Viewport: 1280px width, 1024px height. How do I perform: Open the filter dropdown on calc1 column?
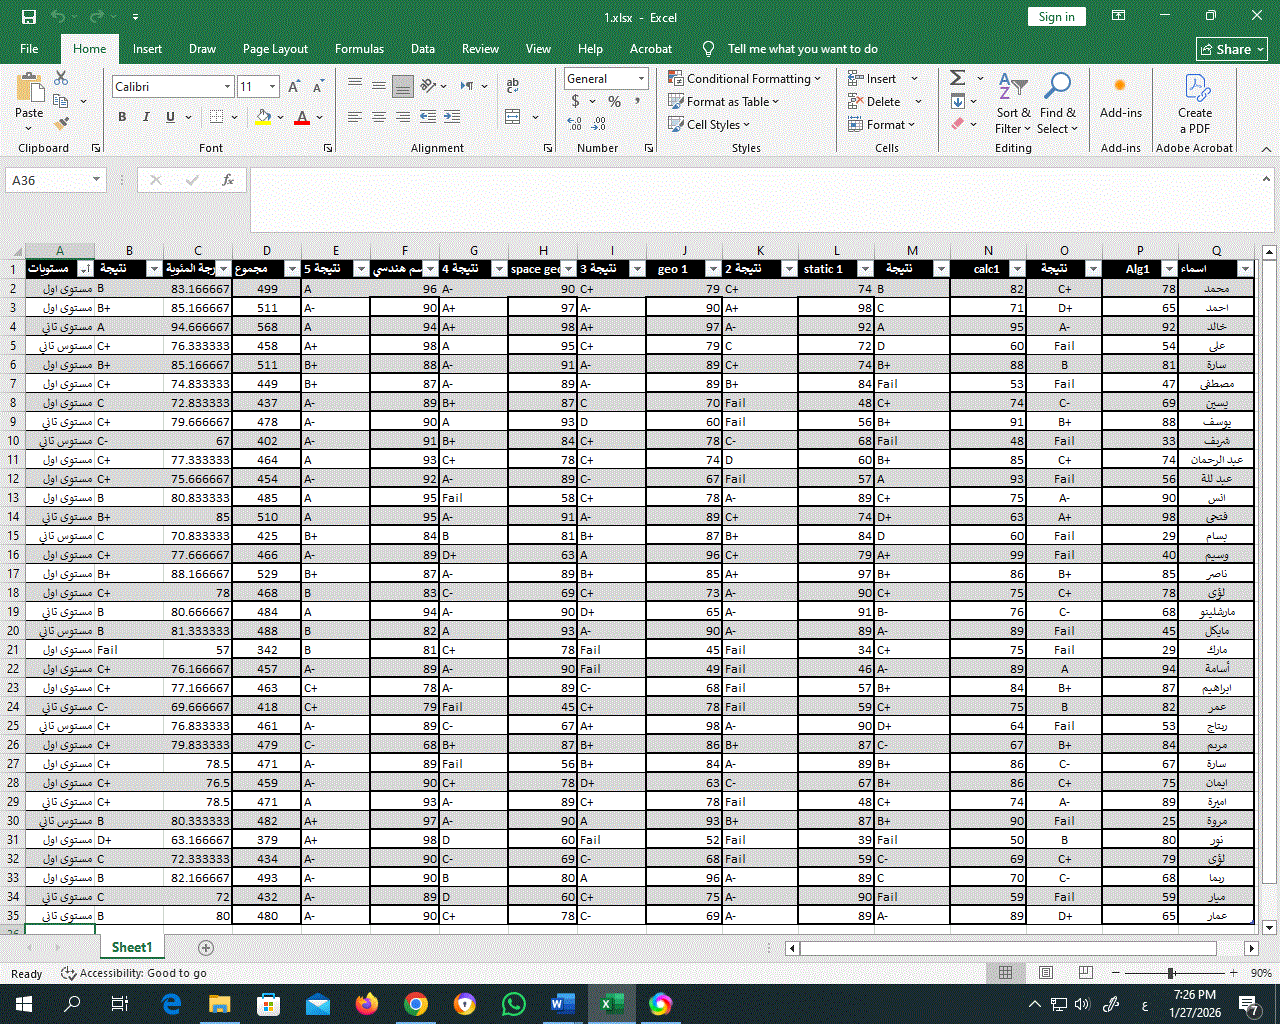1017,269
